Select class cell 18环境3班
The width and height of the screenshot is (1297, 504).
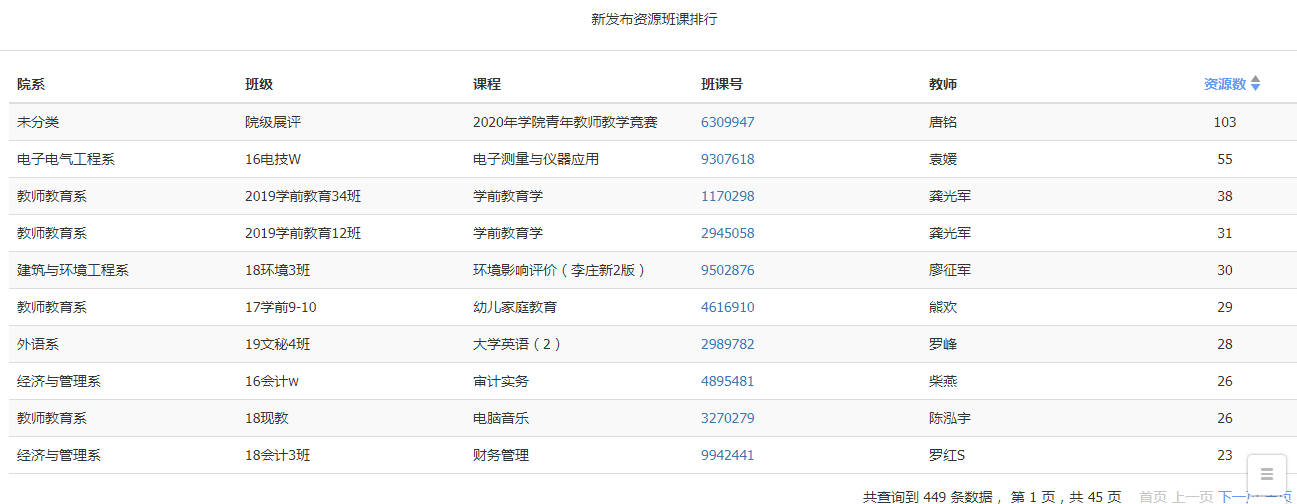point(278,270)
